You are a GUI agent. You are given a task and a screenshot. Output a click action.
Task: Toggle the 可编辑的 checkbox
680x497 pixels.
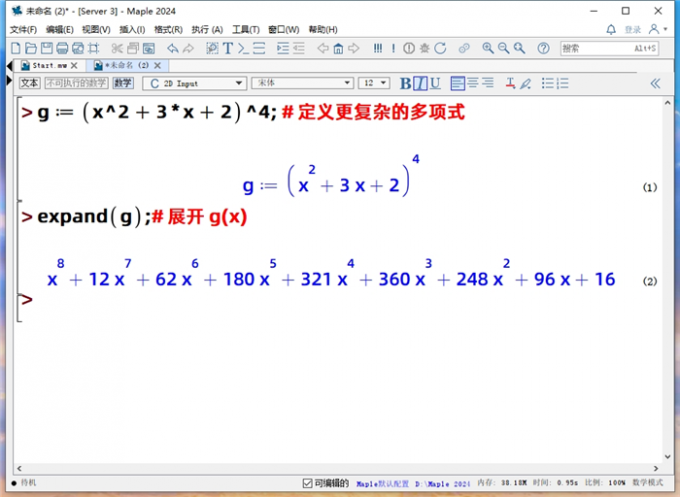pyautogui.click(x=308, y=484)
